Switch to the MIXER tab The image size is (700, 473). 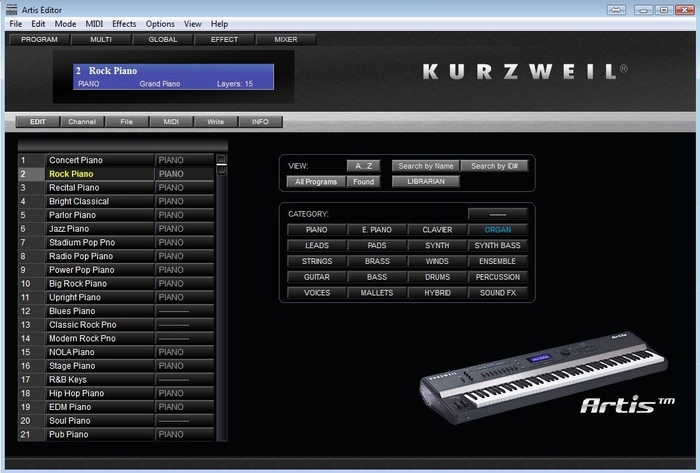tap(286, 39)
